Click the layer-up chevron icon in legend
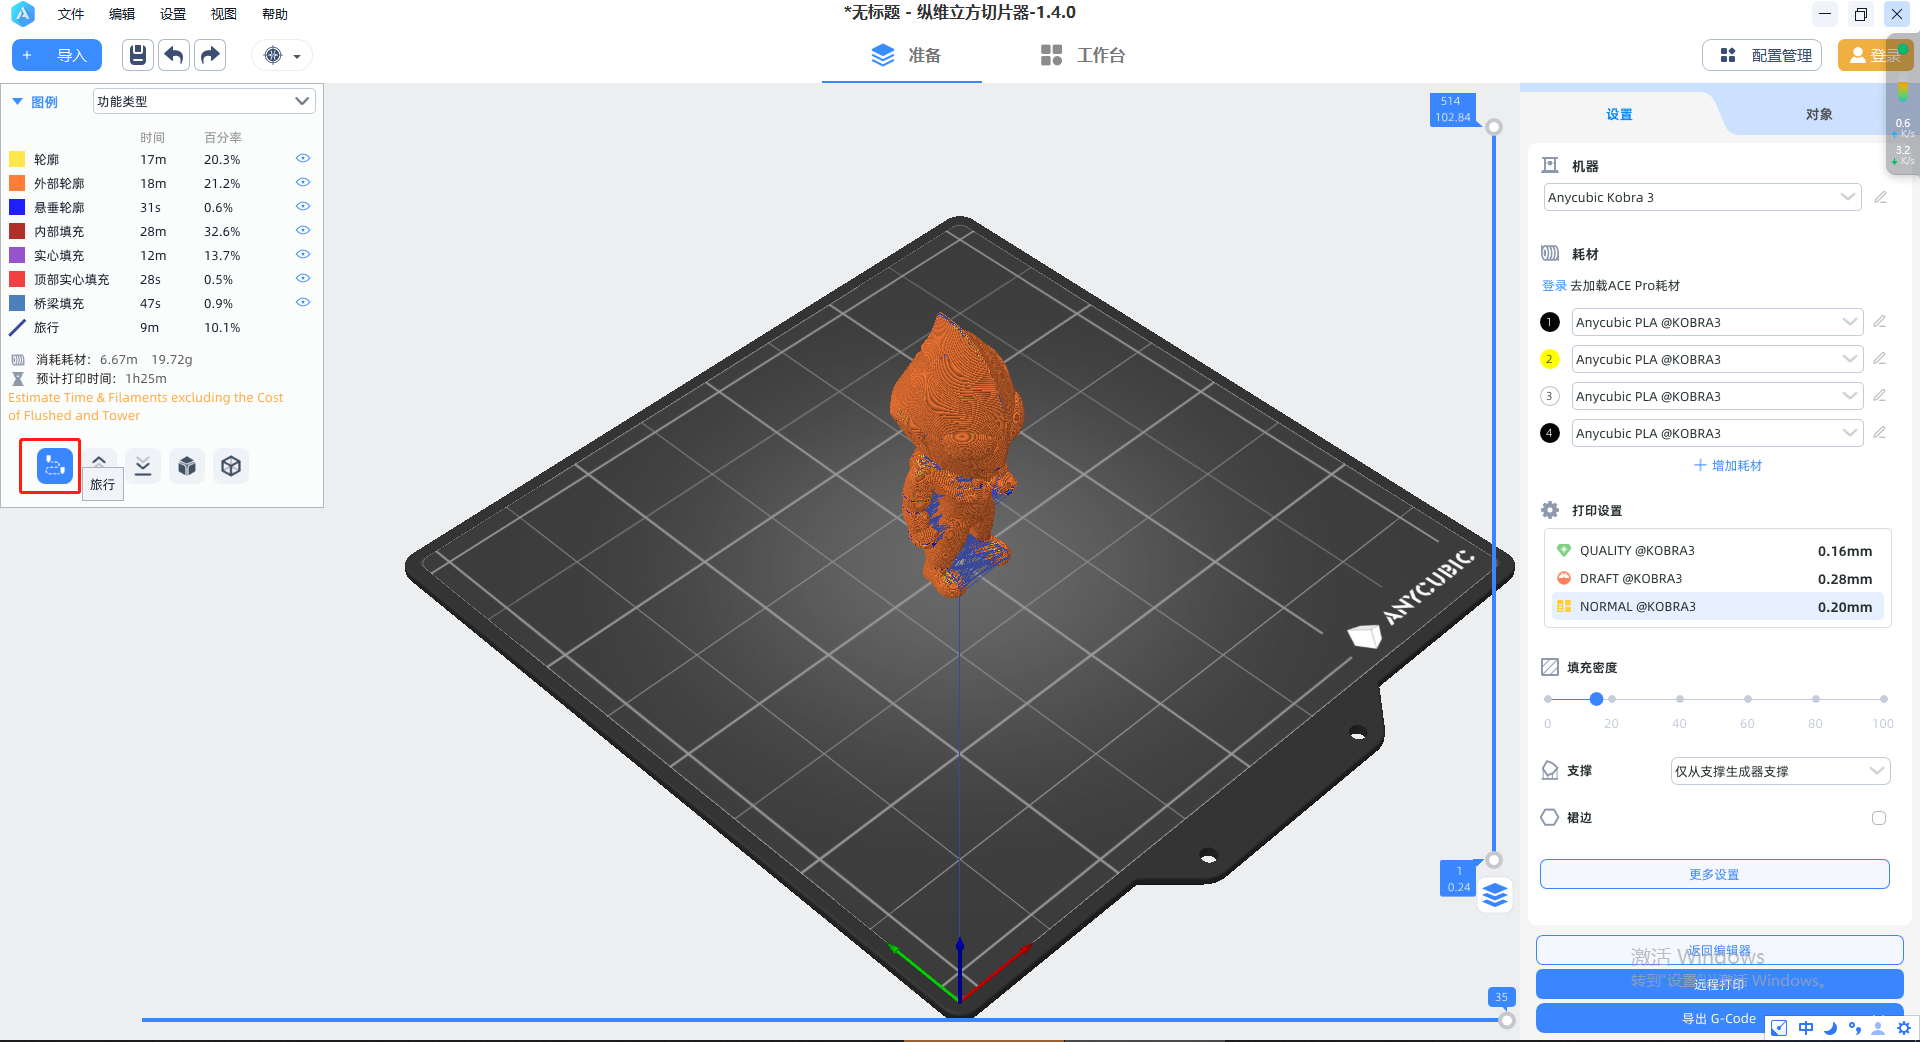The image size is (1920, 1042). pos(99,460)
